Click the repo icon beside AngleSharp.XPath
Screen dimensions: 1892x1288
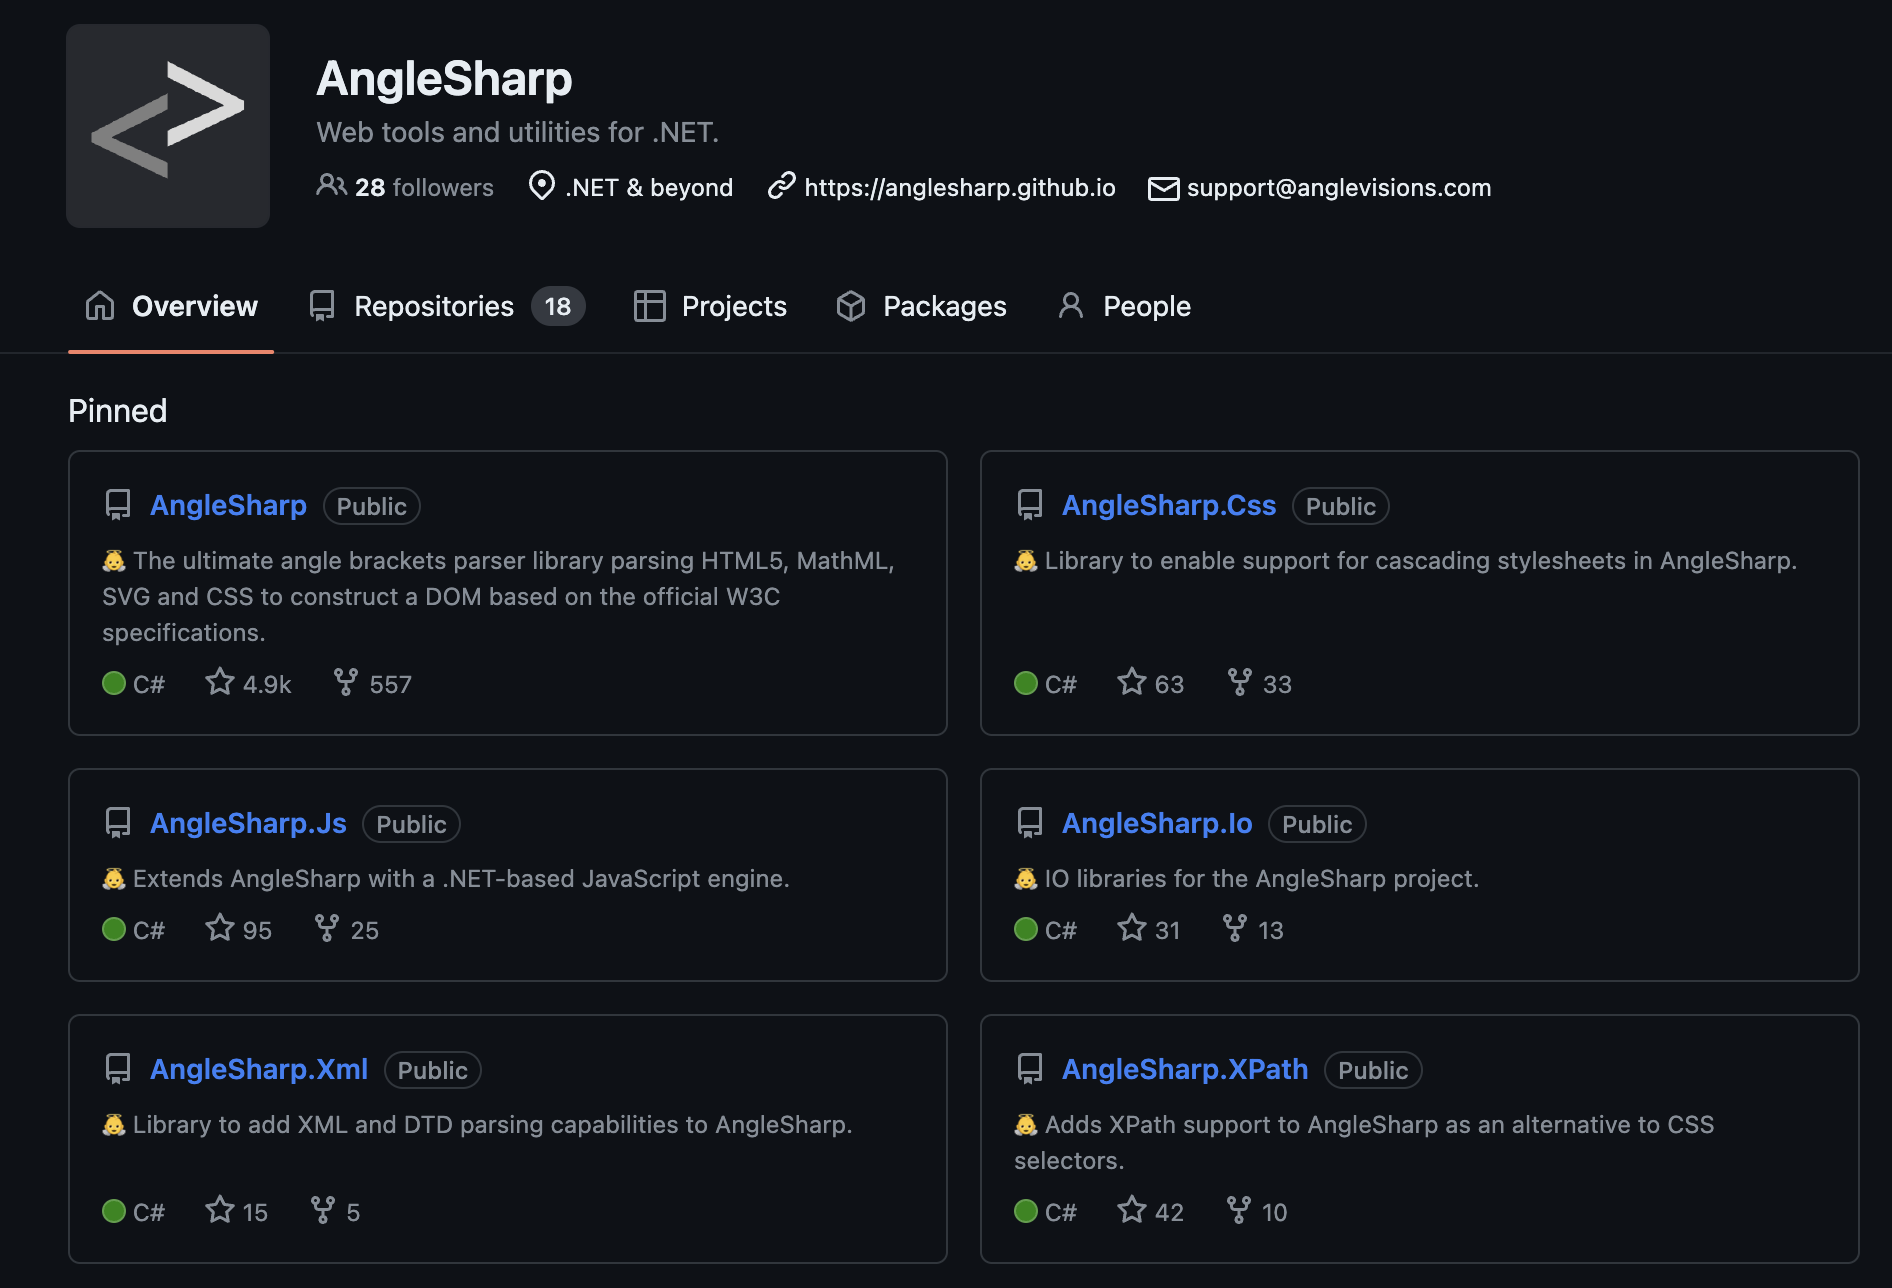(1030, 1069)
